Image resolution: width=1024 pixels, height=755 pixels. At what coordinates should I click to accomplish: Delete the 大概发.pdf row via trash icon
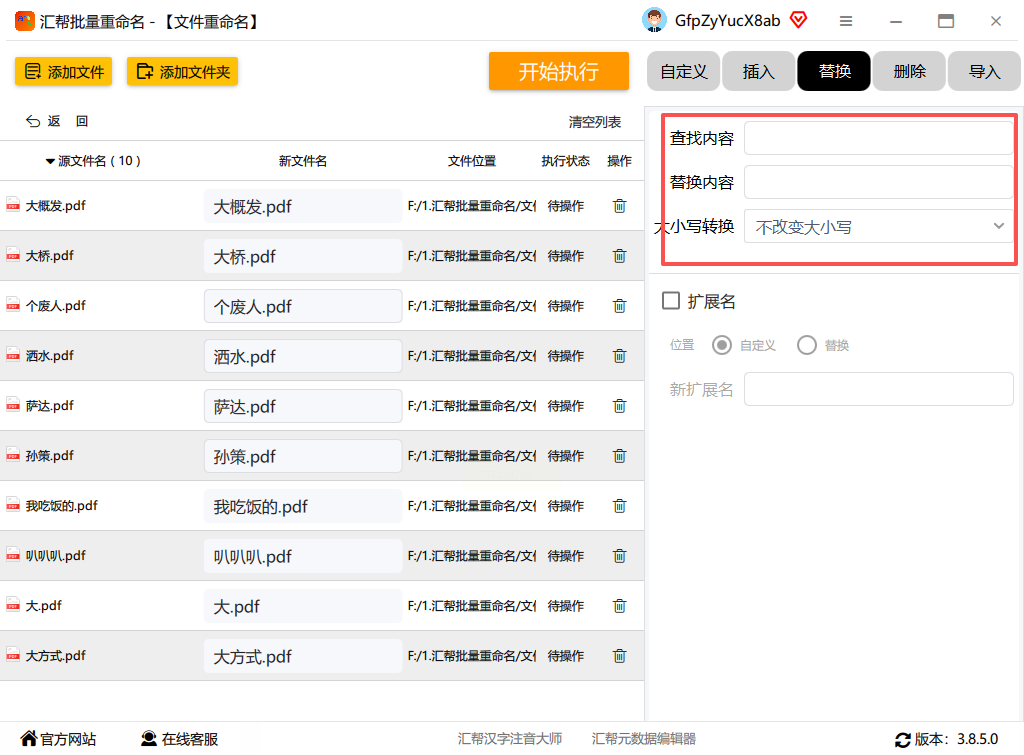tap(619, 206)
